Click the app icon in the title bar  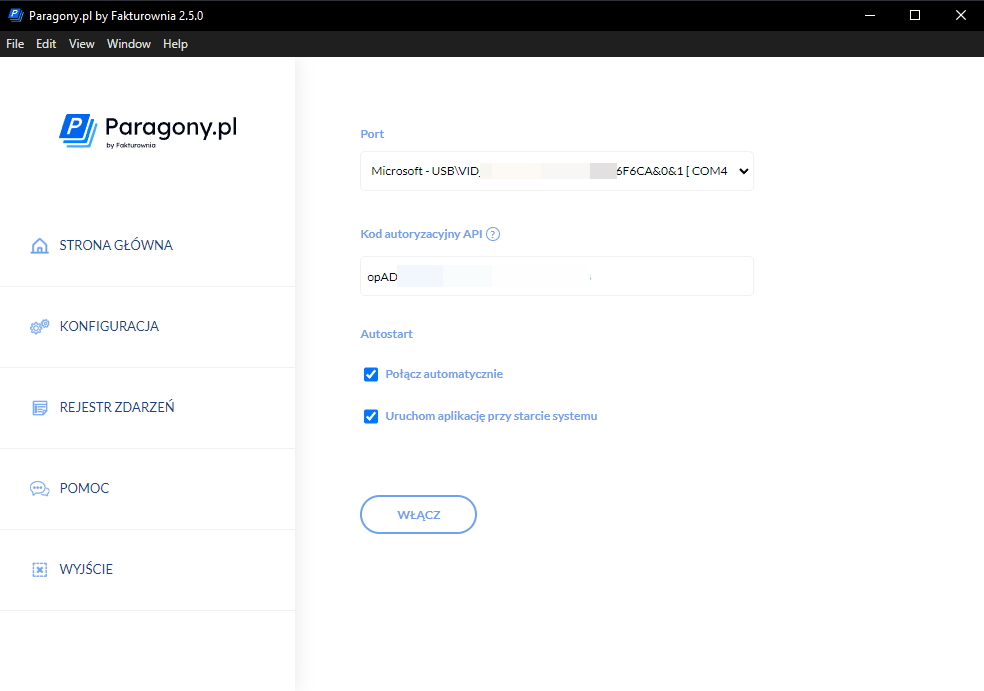[16, 15]
